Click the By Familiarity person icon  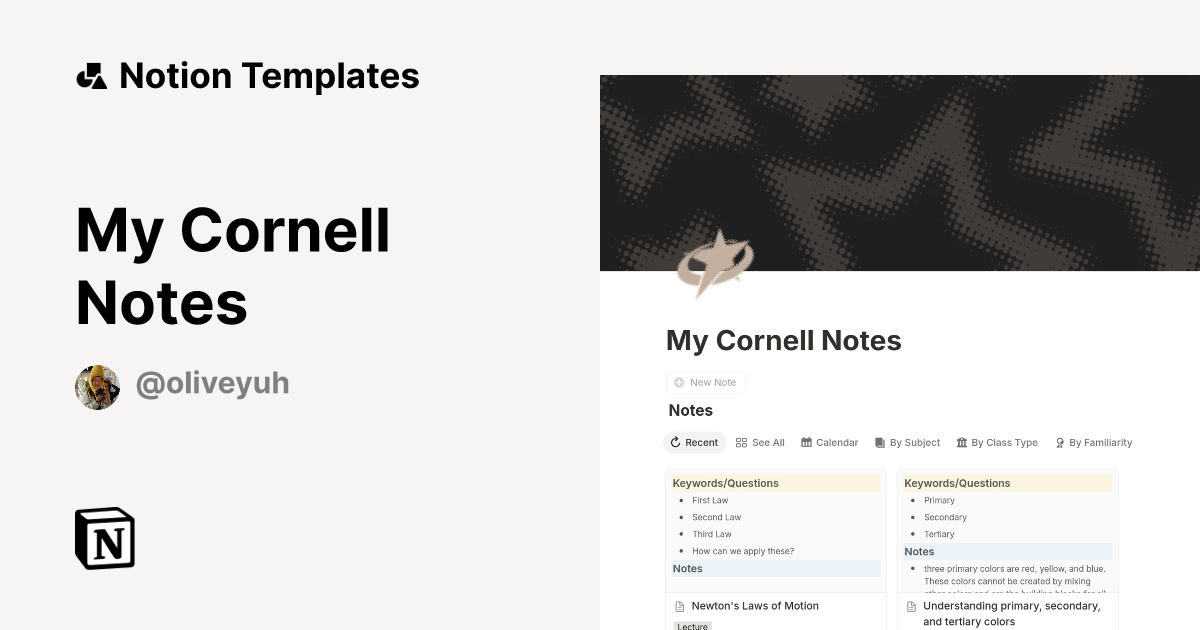1059,442
